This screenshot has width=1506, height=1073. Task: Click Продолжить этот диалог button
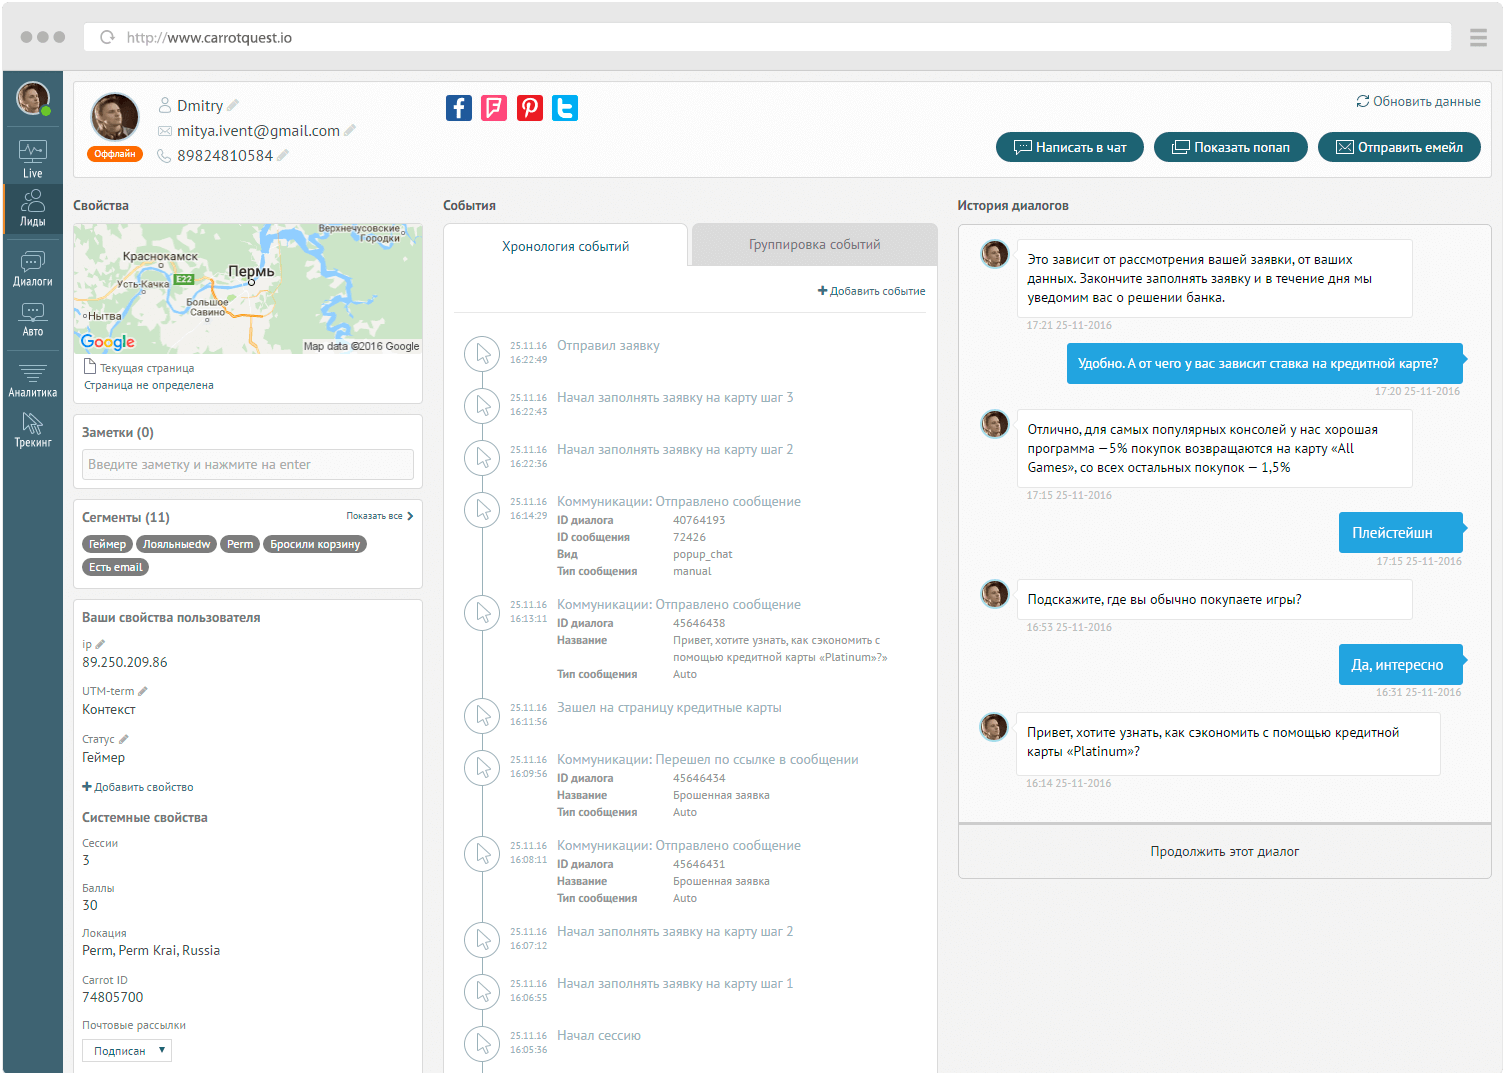[x=1225, y=852]
